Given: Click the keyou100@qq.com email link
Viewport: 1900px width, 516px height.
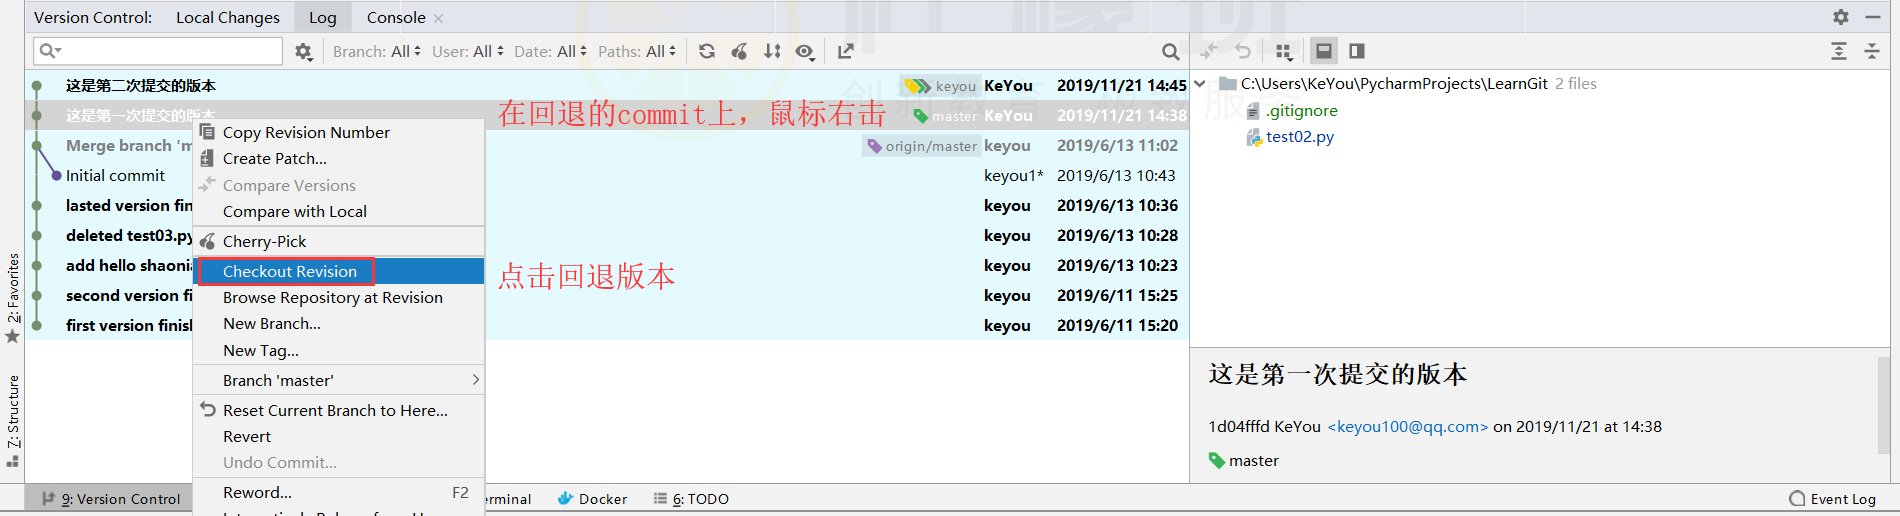Looking at the screenshot, I should 1408,426.
